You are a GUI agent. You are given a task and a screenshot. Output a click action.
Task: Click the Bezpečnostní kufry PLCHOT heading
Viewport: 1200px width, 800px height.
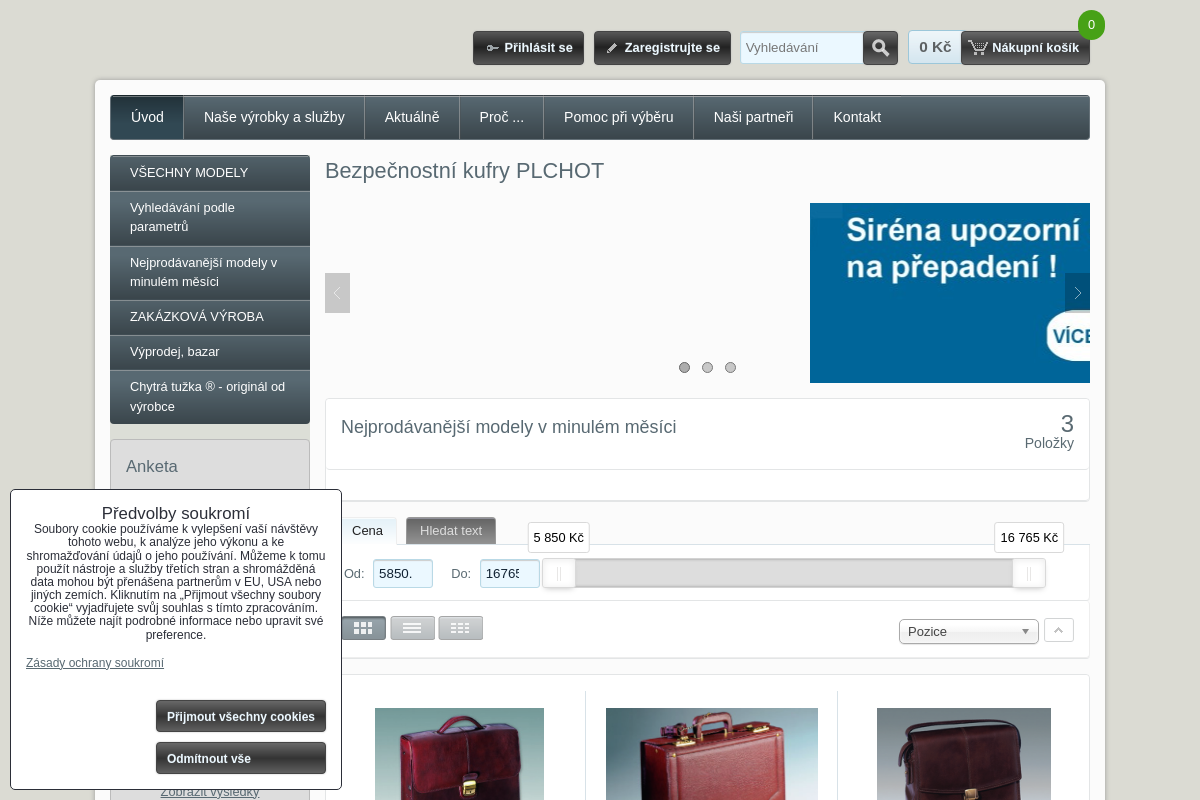[x=465, y=171]
